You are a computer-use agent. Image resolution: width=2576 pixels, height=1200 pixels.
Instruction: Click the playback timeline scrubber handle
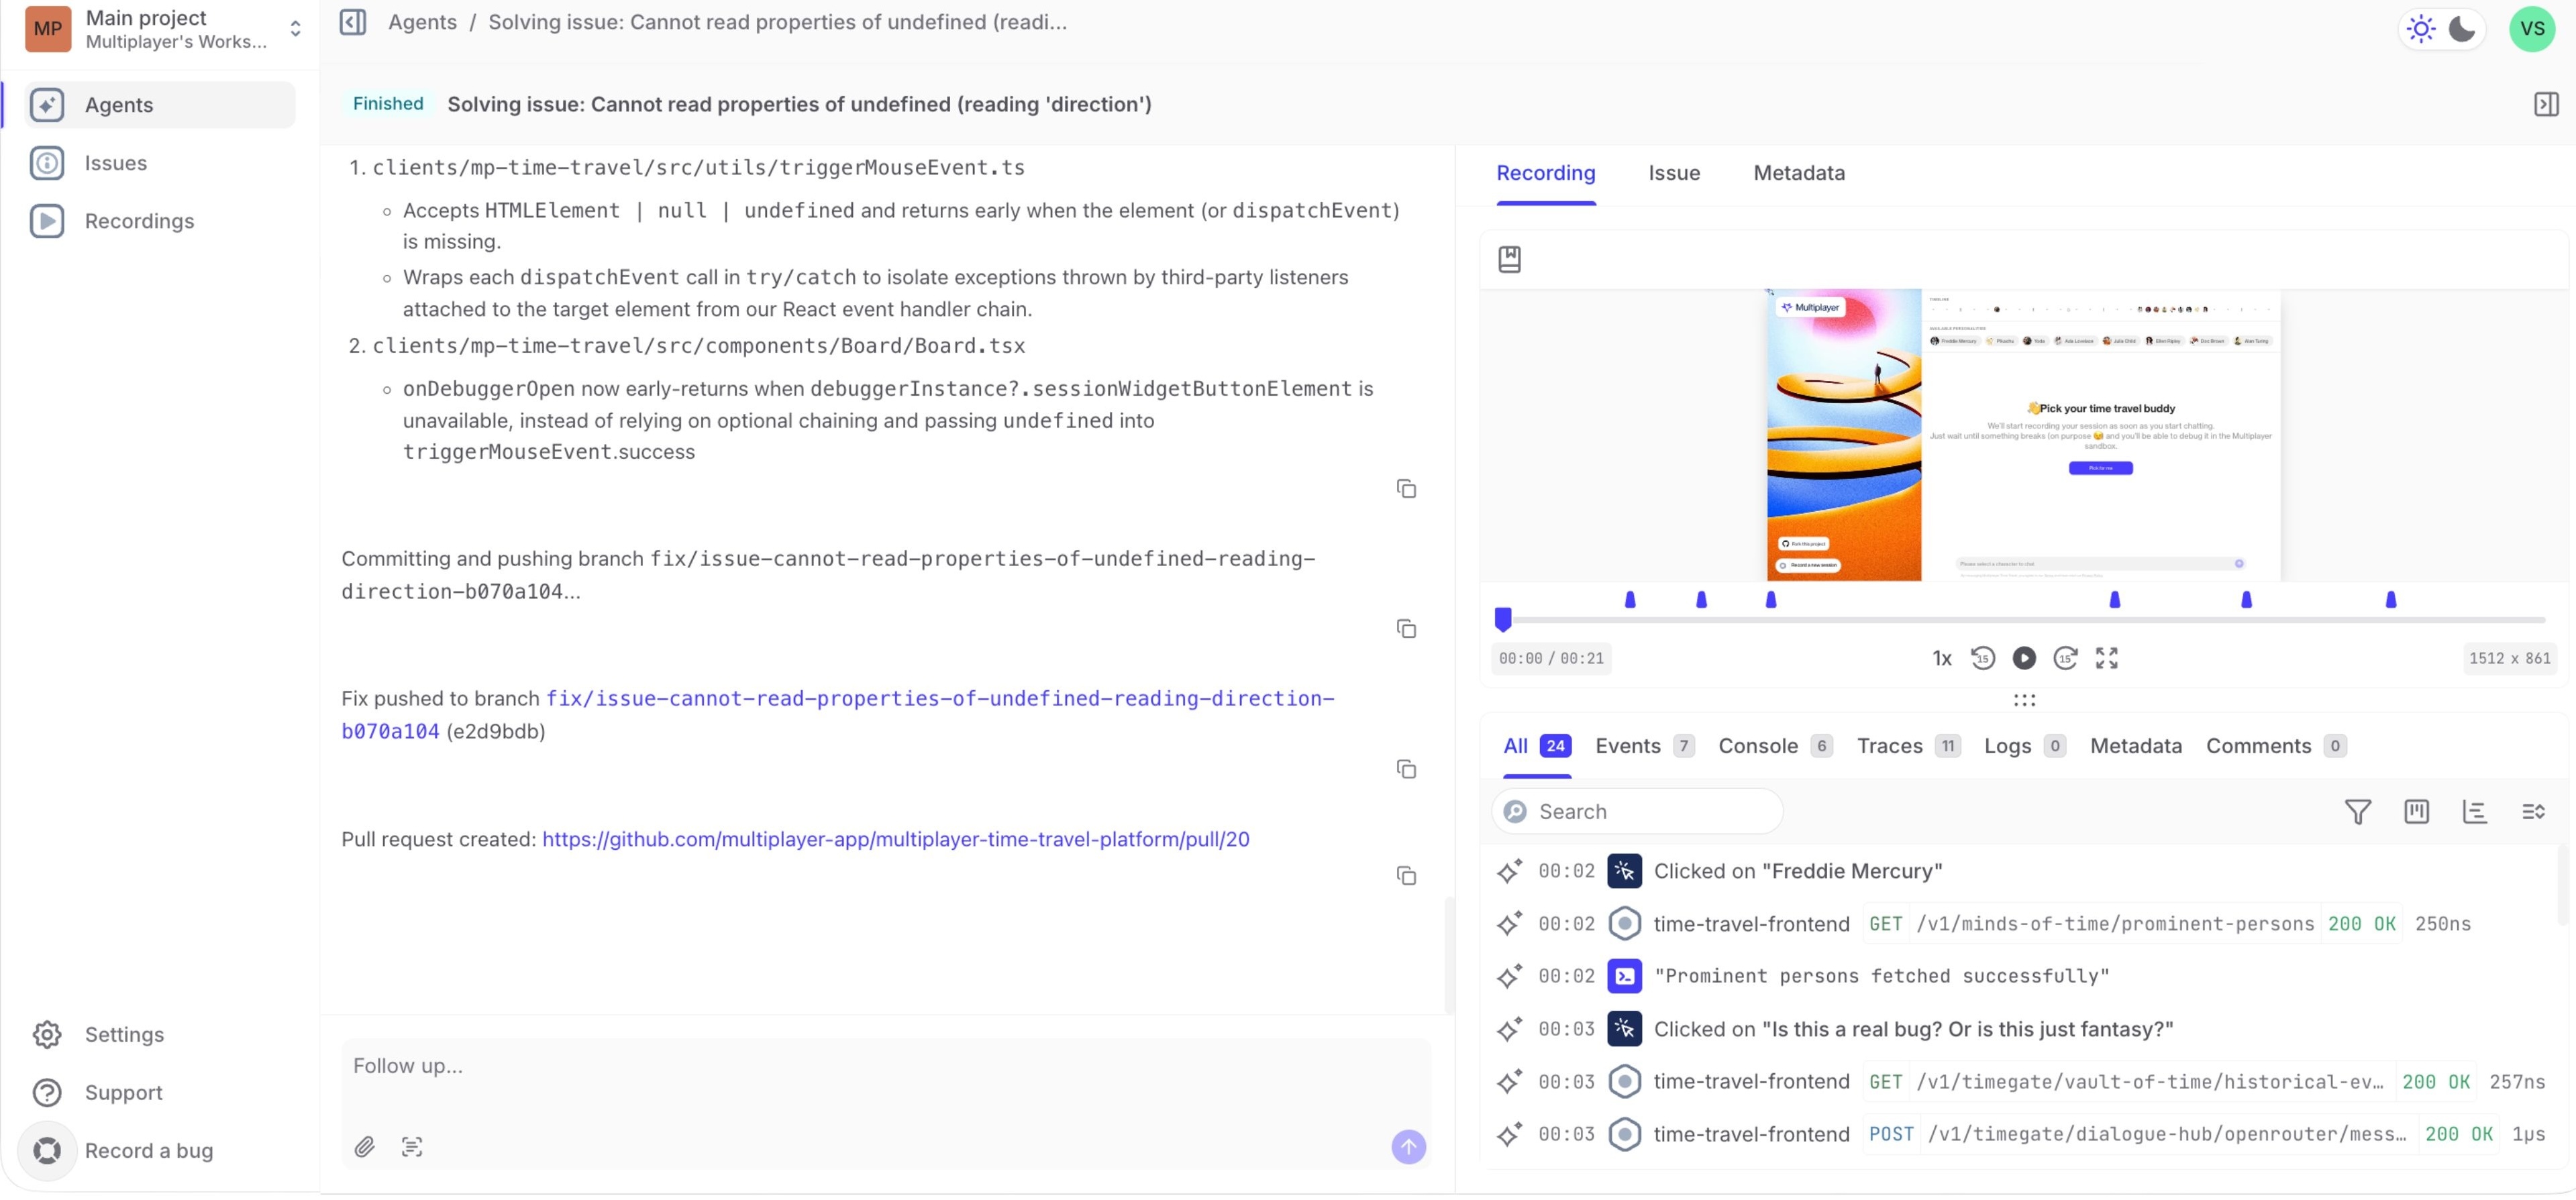tap(1502, 620)
